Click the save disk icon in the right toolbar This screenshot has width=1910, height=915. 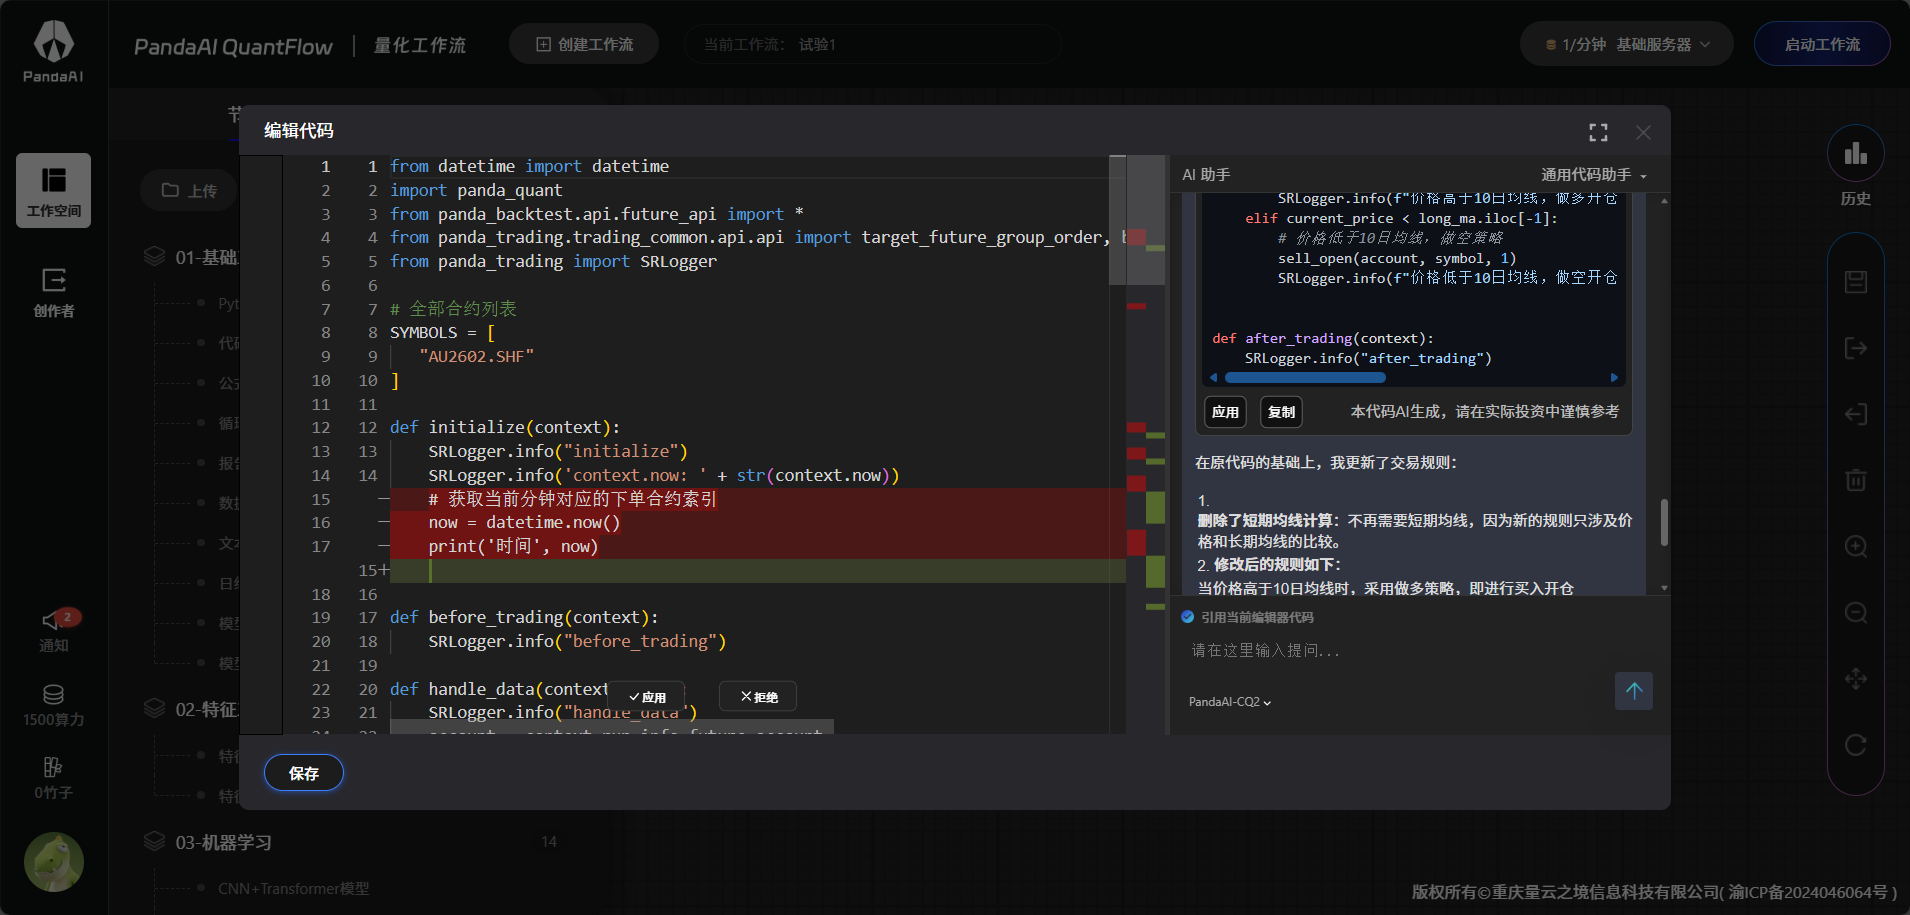tap(1856, 282)
